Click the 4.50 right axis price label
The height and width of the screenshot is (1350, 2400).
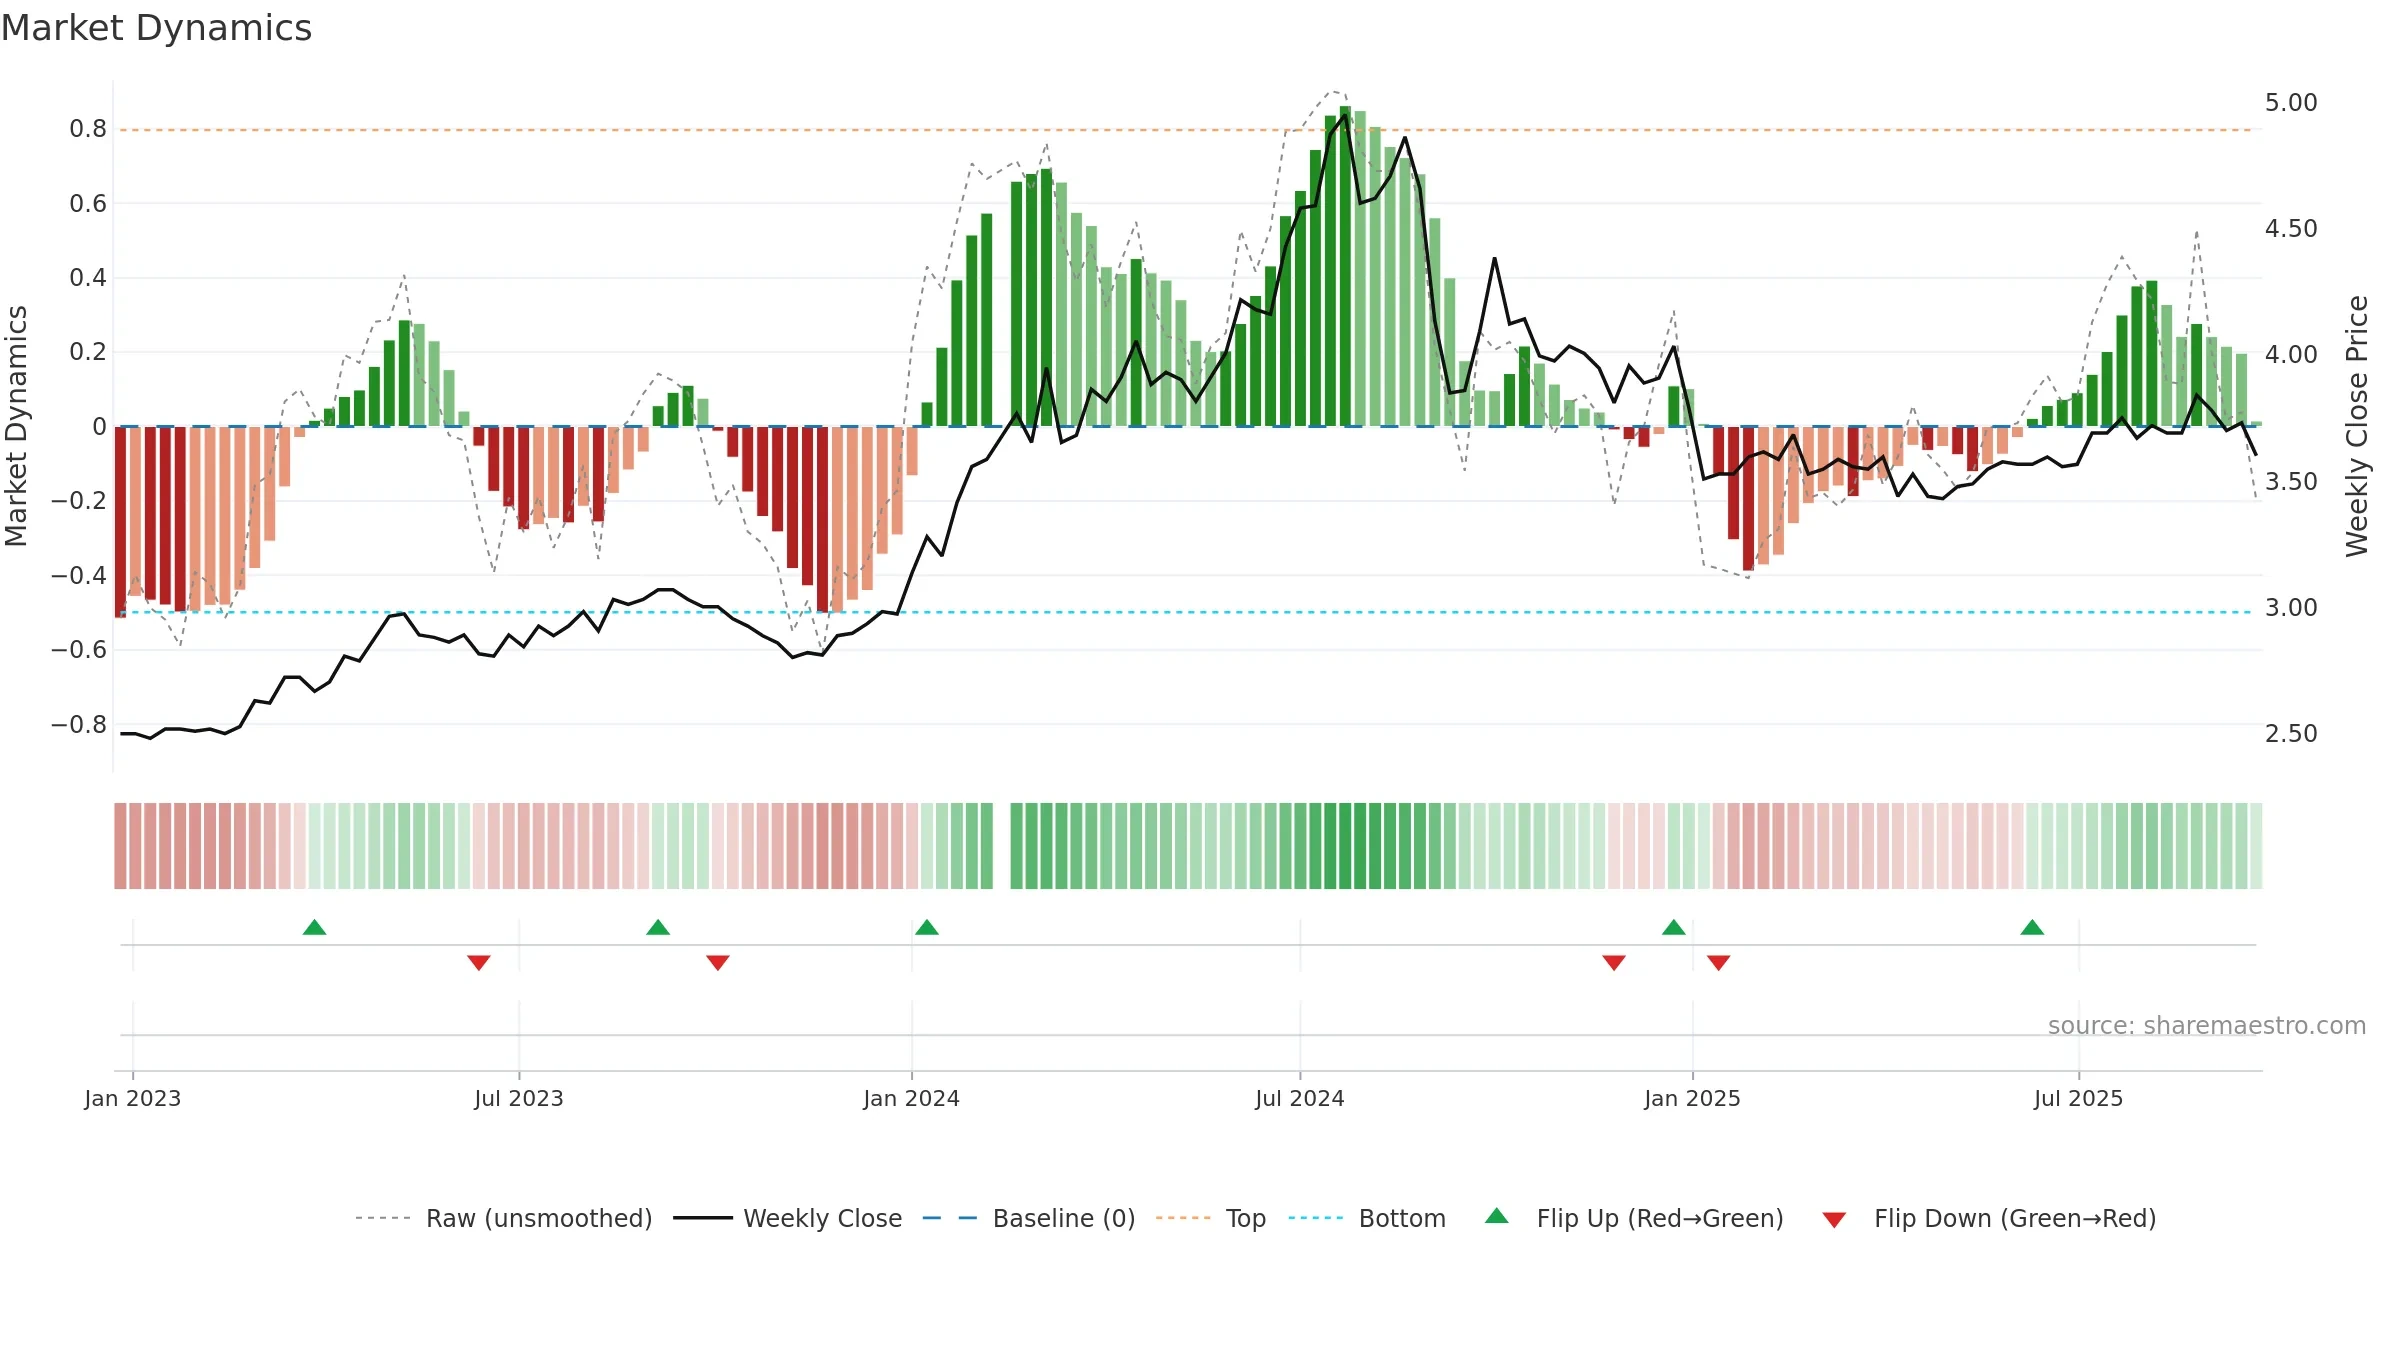coord(2291,228)
